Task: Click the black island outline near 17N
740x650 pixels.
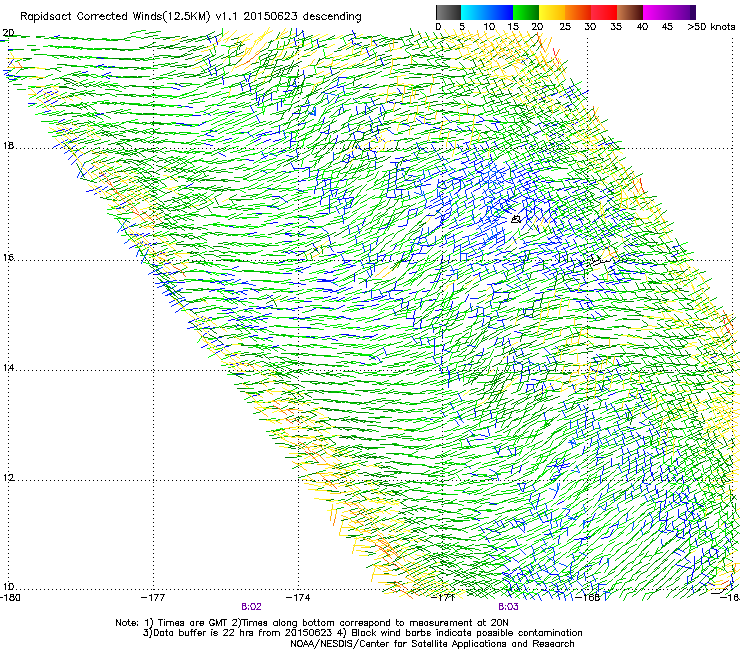Action: coord(516,219)
